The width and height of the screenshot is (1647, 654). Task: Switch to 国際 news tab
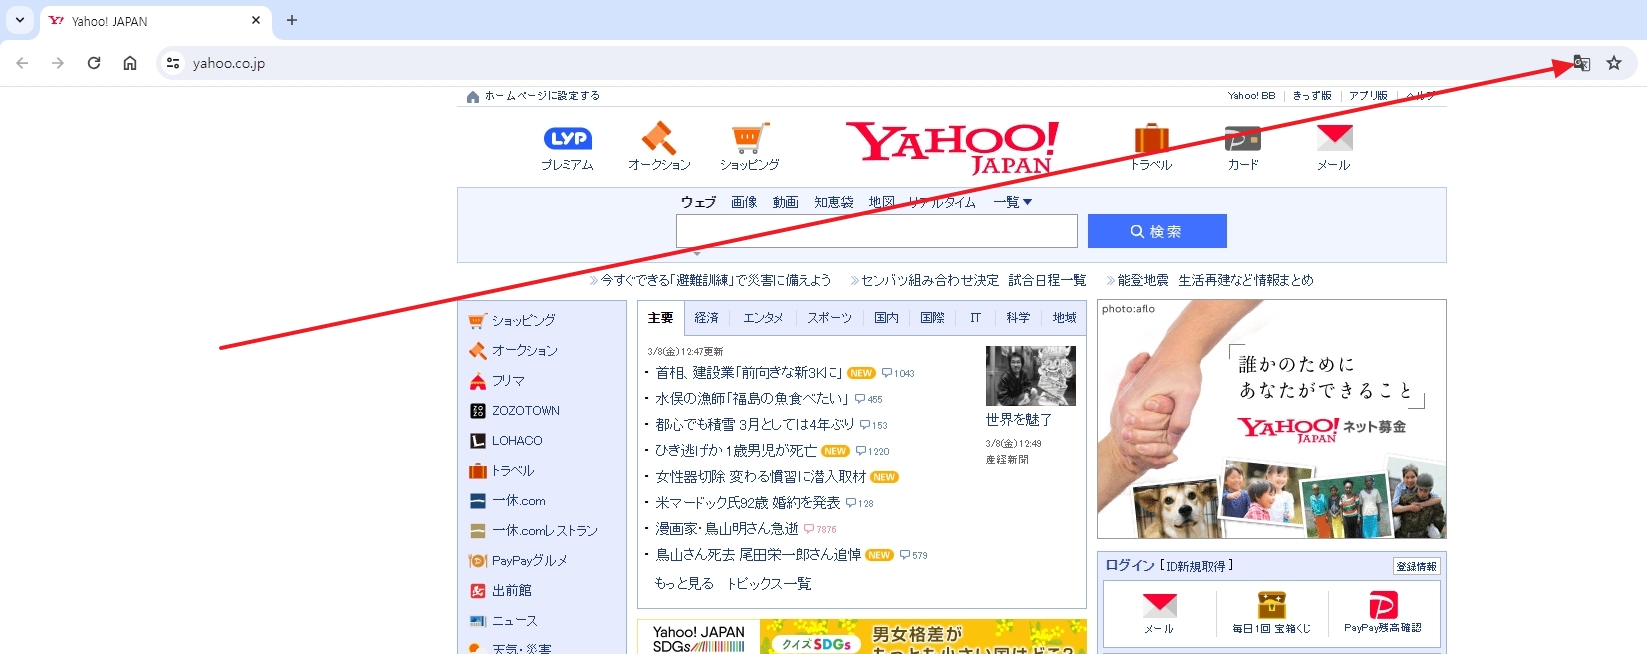tap(932, 318)
